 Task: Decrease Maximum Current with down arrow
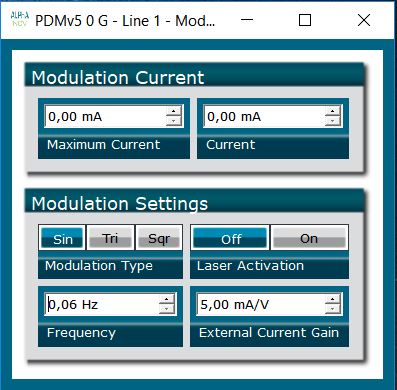(174, 121)
